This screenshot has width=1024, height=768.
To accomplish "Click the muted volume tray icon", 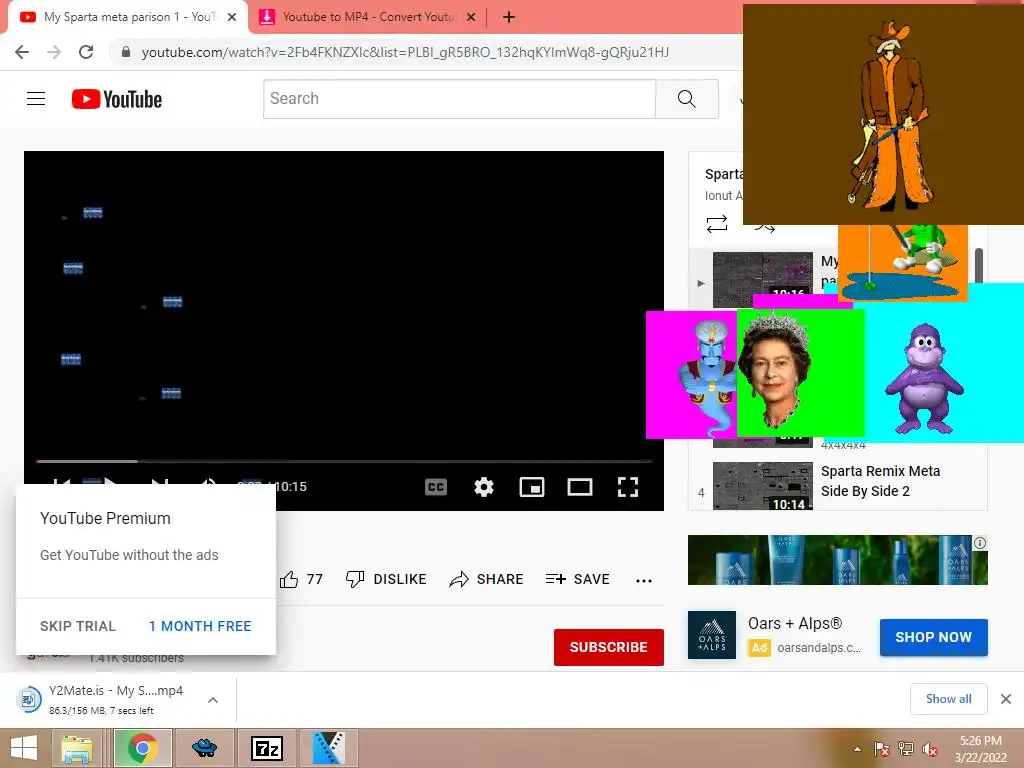I will pyautogui.click(x=929, y=749).
